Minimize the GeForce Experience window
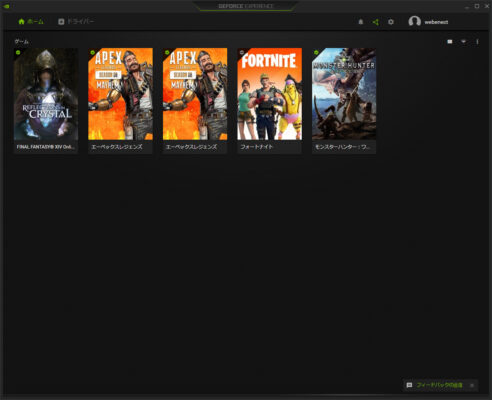 pyautogui.click(x=467, y=6)
